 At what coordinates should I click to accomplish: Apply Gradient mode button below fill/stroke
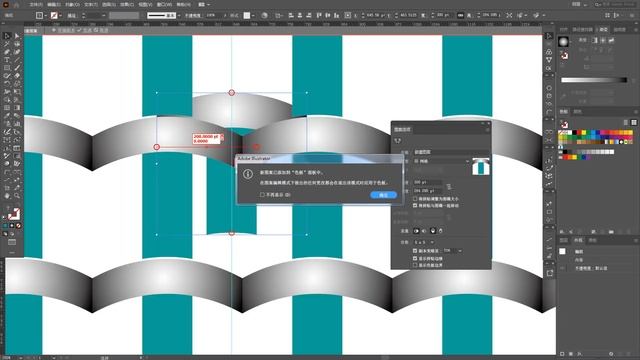[12, 226]
